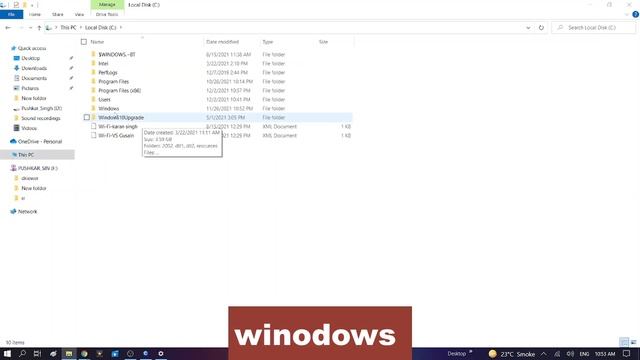Open the recent locations dropdown arrow
This screenshot has width=640, height=360.
(x=30, y=28)
